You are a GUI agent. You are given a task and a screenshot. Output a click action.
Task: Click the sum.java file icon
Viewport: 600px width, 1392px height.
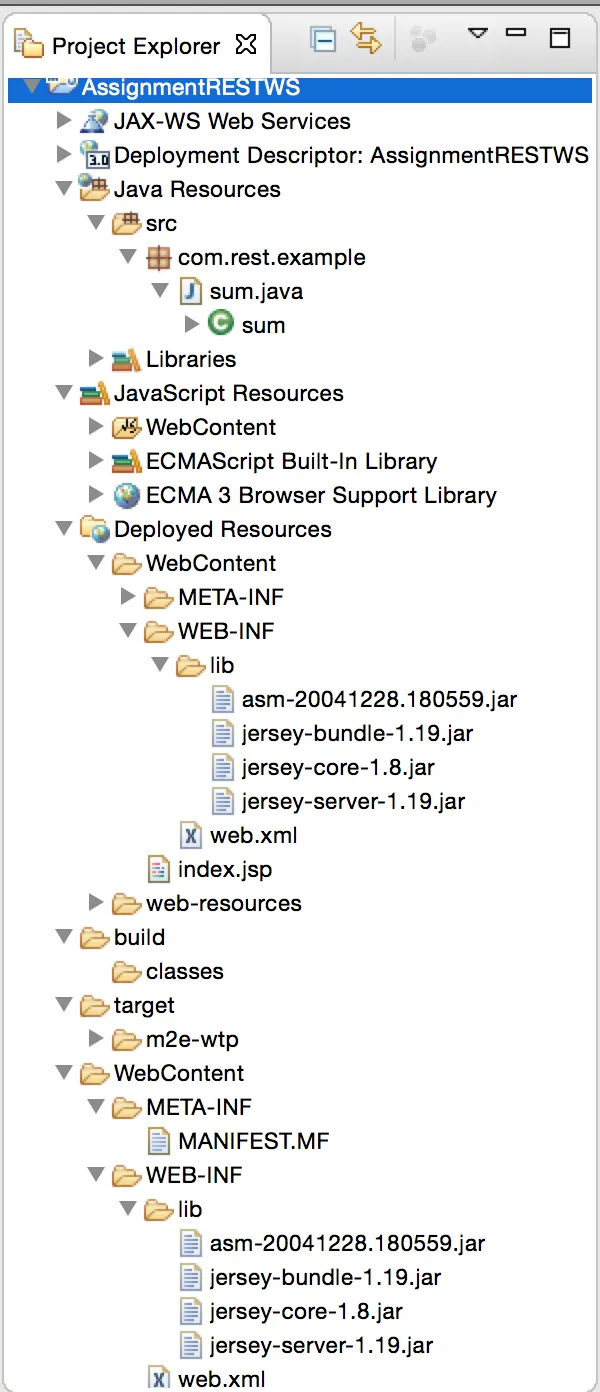[x=190, y=291]
